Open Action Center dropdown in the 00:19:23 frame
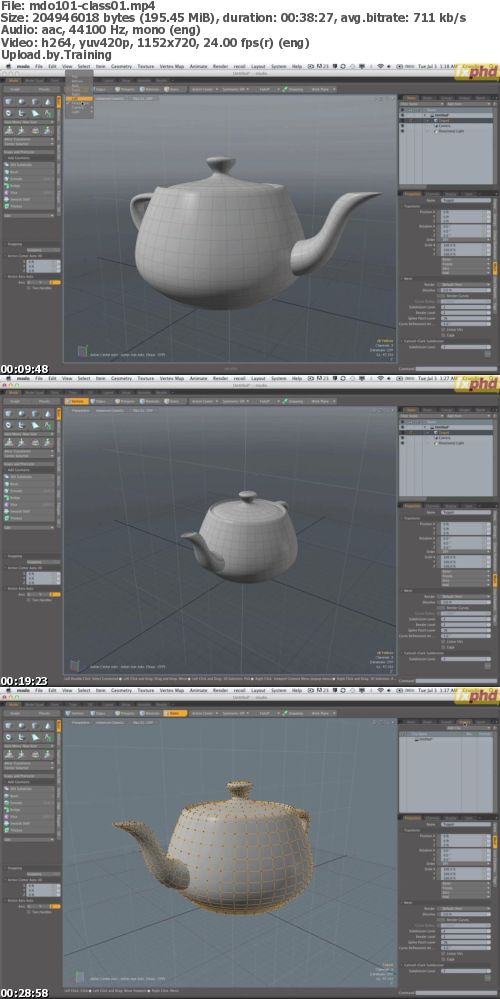Image resolution: width=500 pixels, height=999 pixels. point(205,401)
